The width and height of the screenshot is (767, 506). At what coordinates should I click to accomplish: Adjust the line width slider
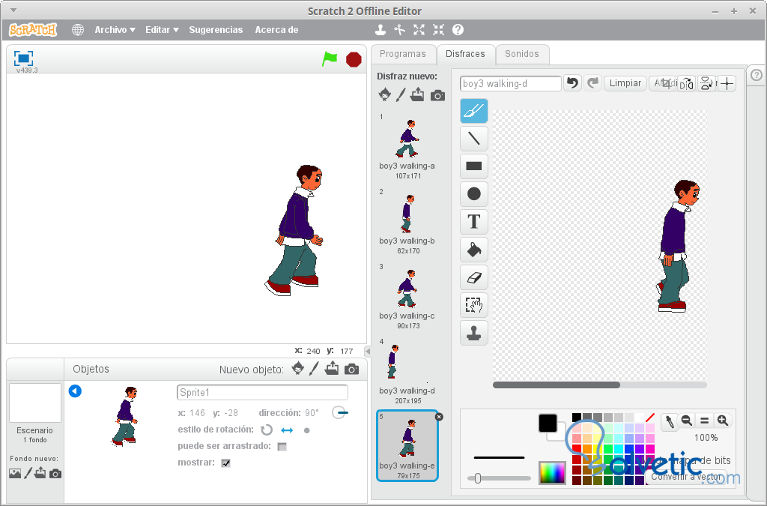point(478,479)
